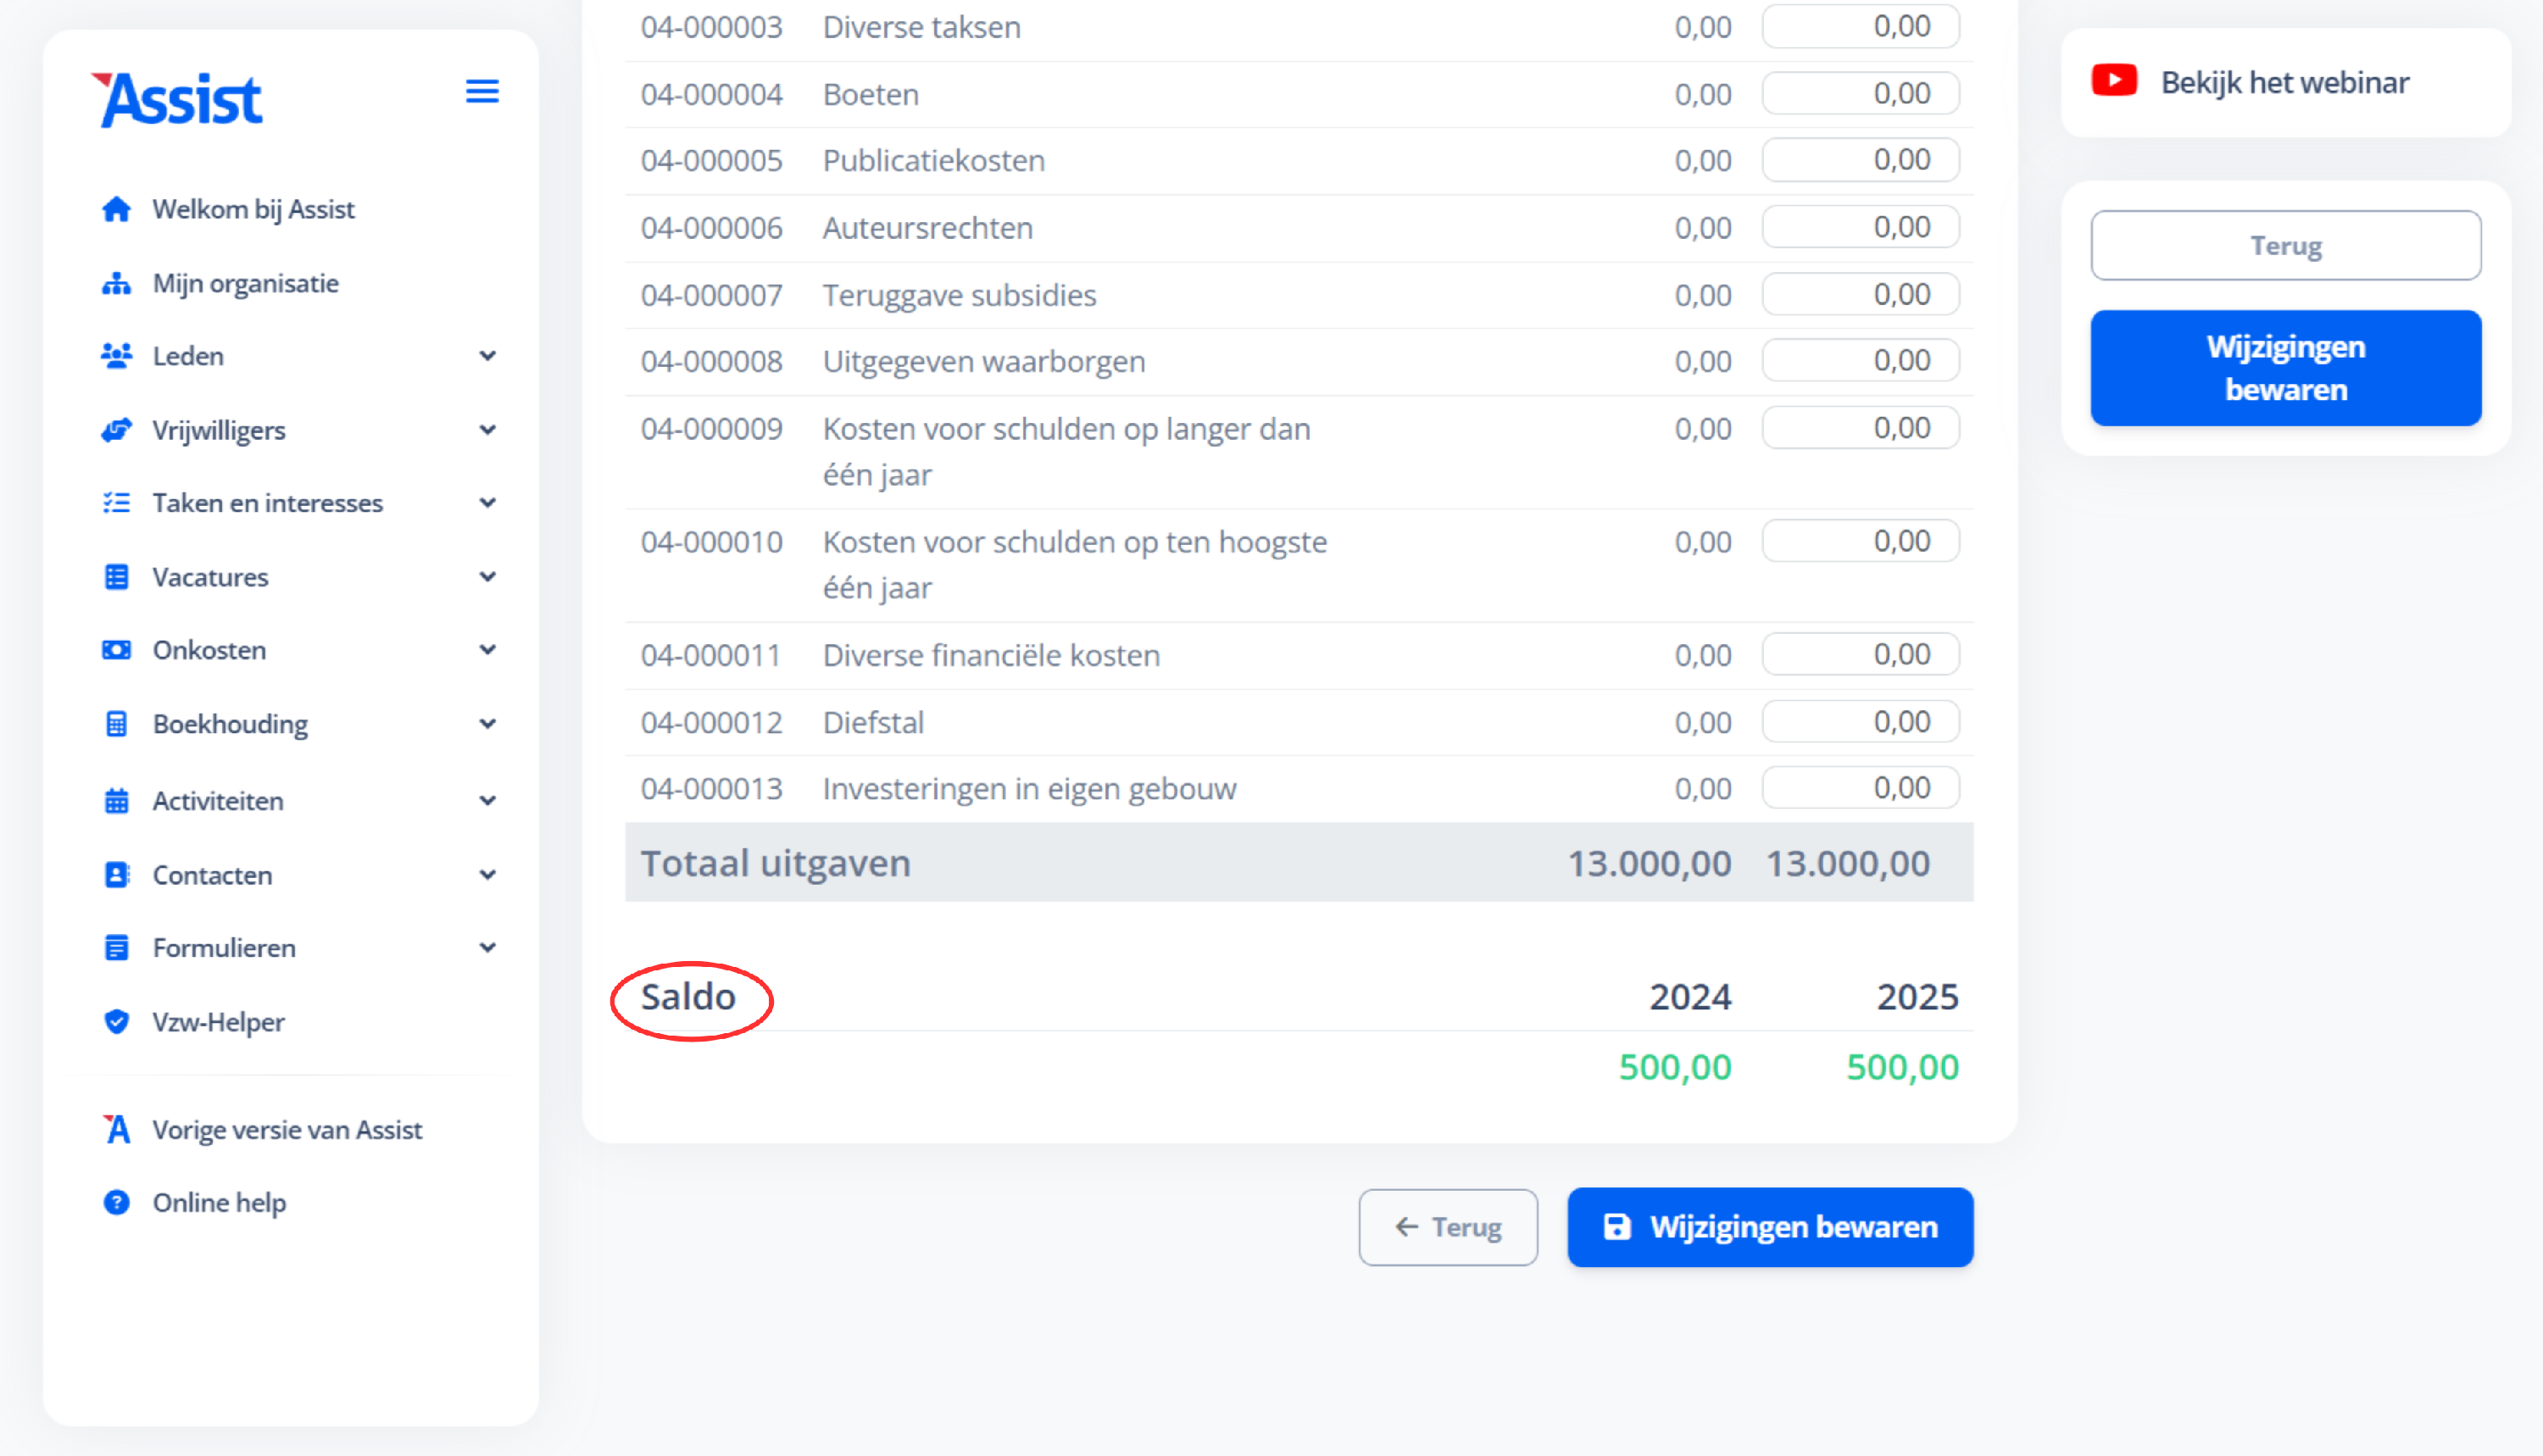Image resolution: width=2543 pixels, height=1456 pixels.
Task: Open Taken en interesses menu item
Action: pos(267,503)
